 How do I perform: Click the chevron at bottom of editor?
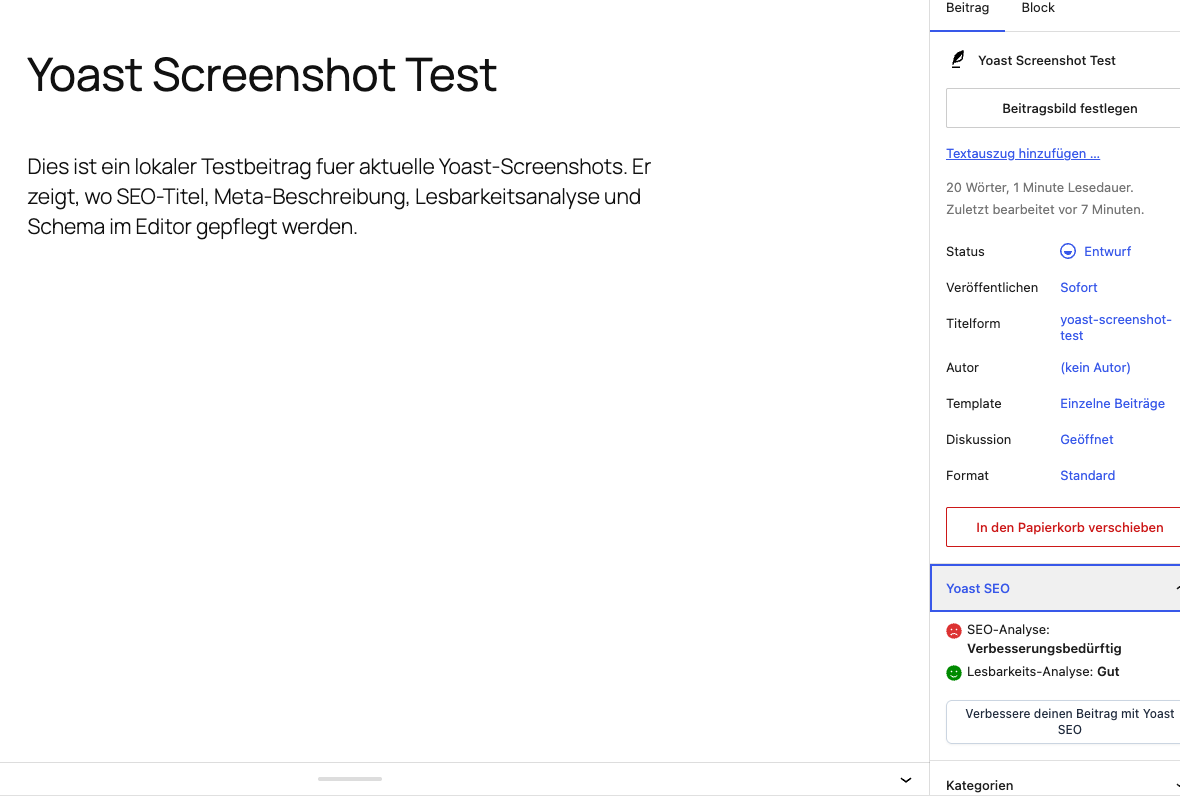click(x=906, y=780)
